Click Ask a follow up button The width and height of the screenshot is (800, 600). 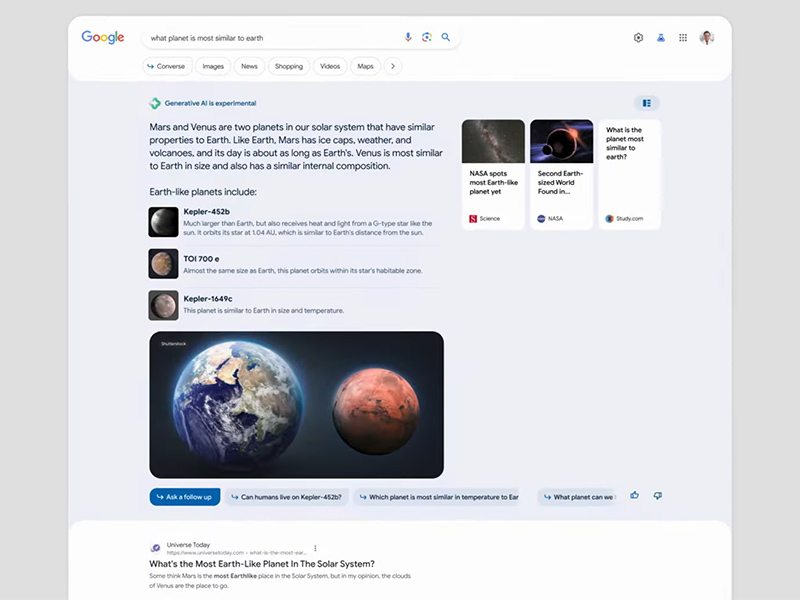click(x=185, y=497)
